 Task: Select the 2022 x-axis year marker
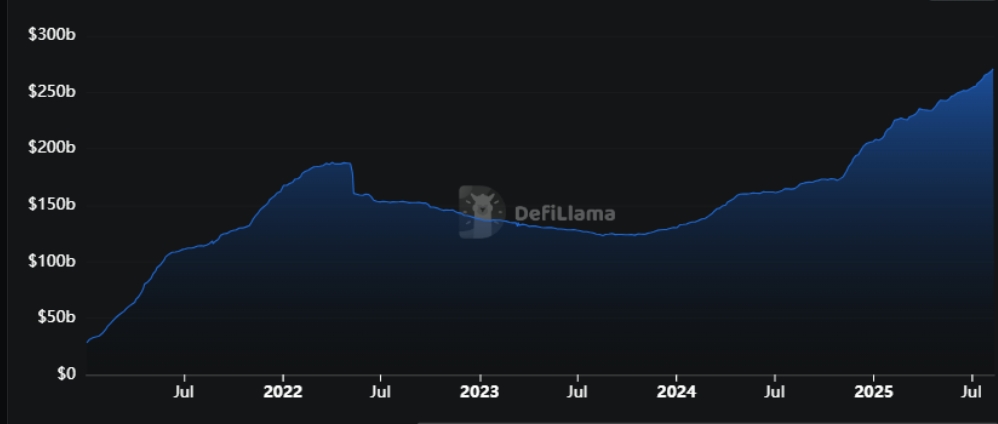coord(283,392)
